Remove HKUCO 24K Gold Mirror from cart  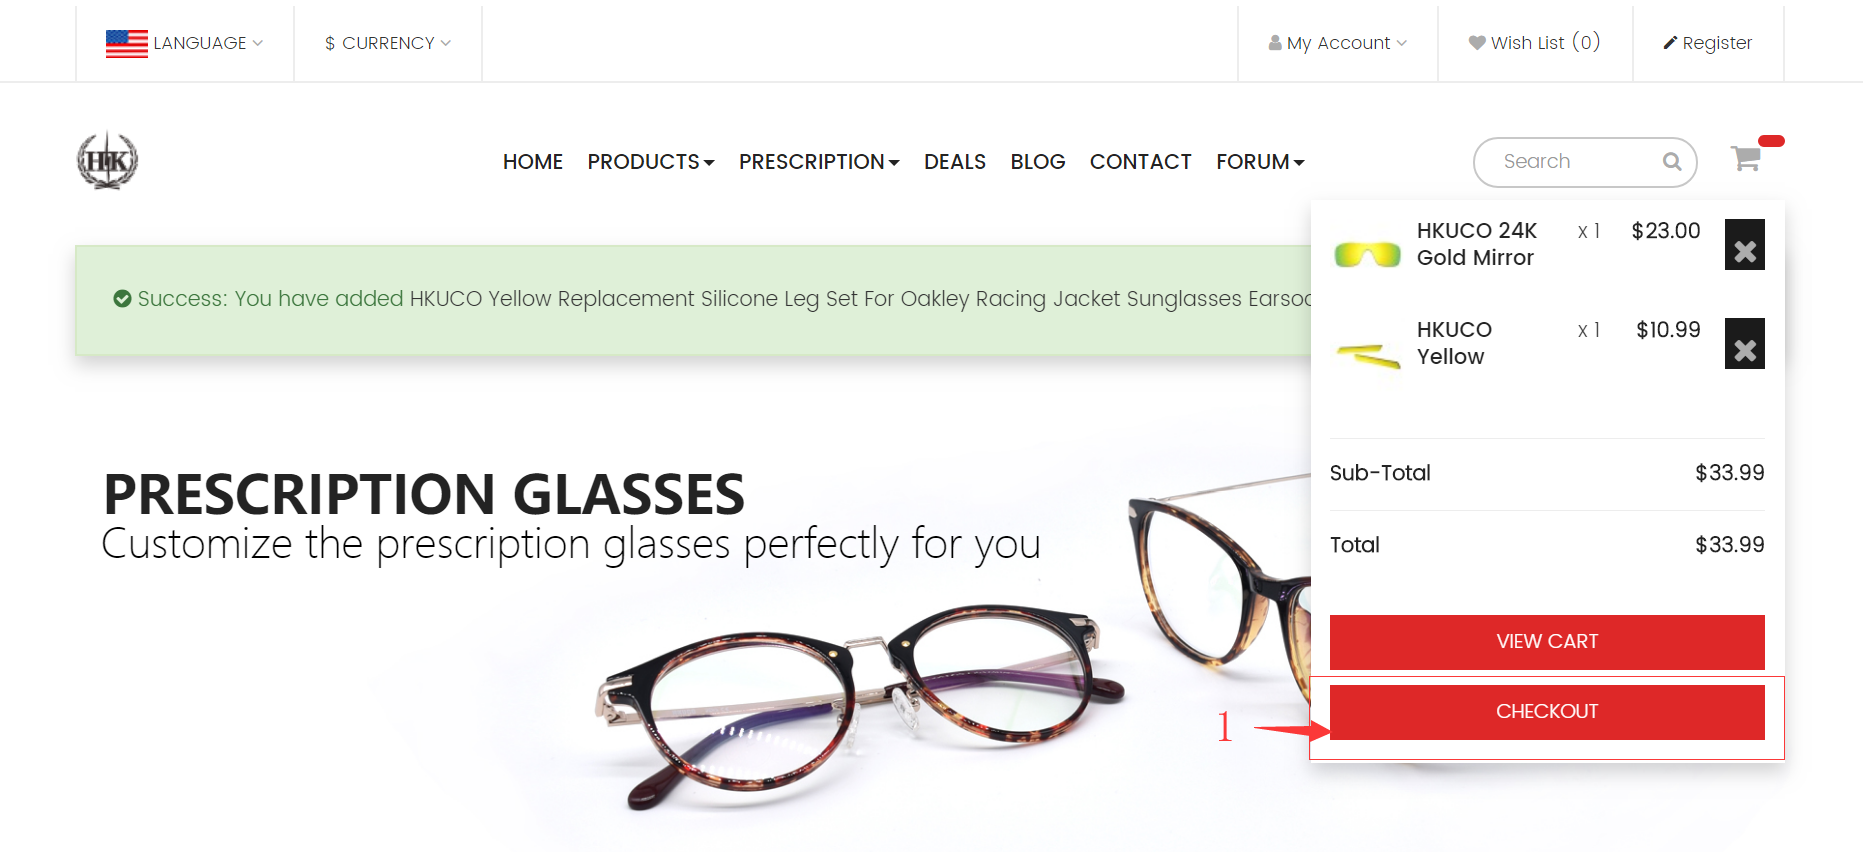pos(1745,245)
